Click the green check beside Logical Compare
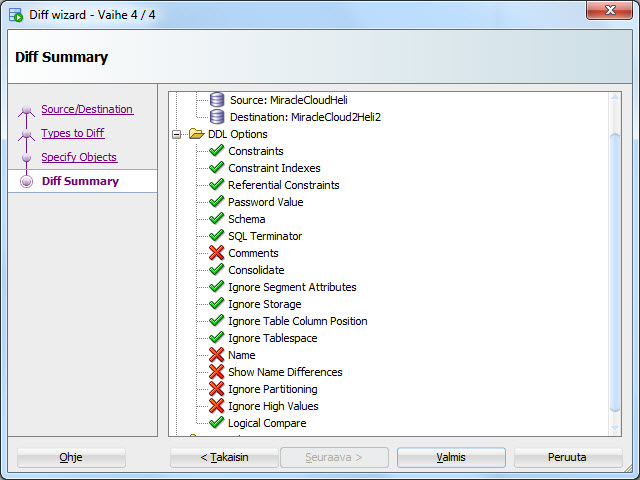This screenshot has height=480, width=640. pos(216,423)
